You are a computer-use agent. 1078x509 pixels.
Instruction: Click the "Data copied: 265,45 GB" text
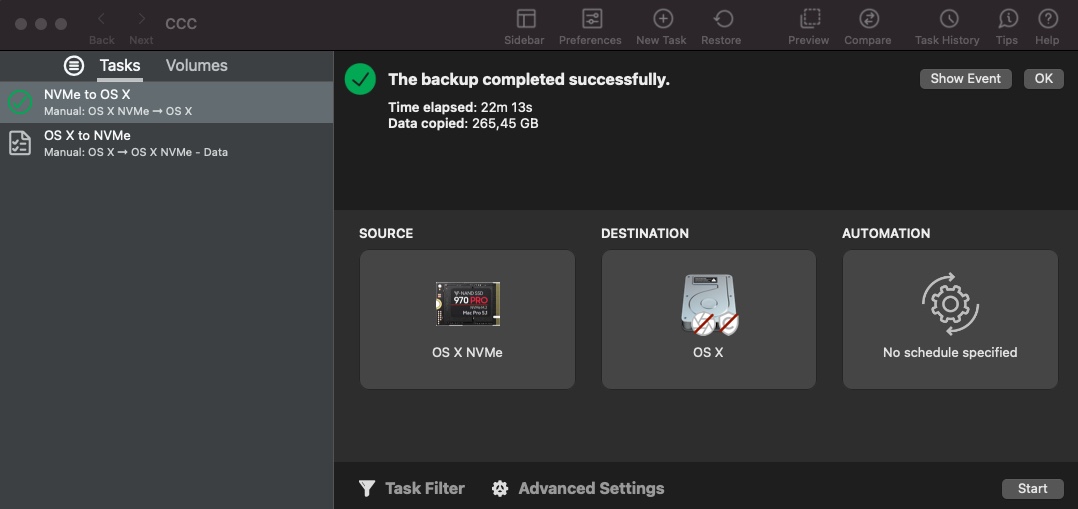point(463,124)
